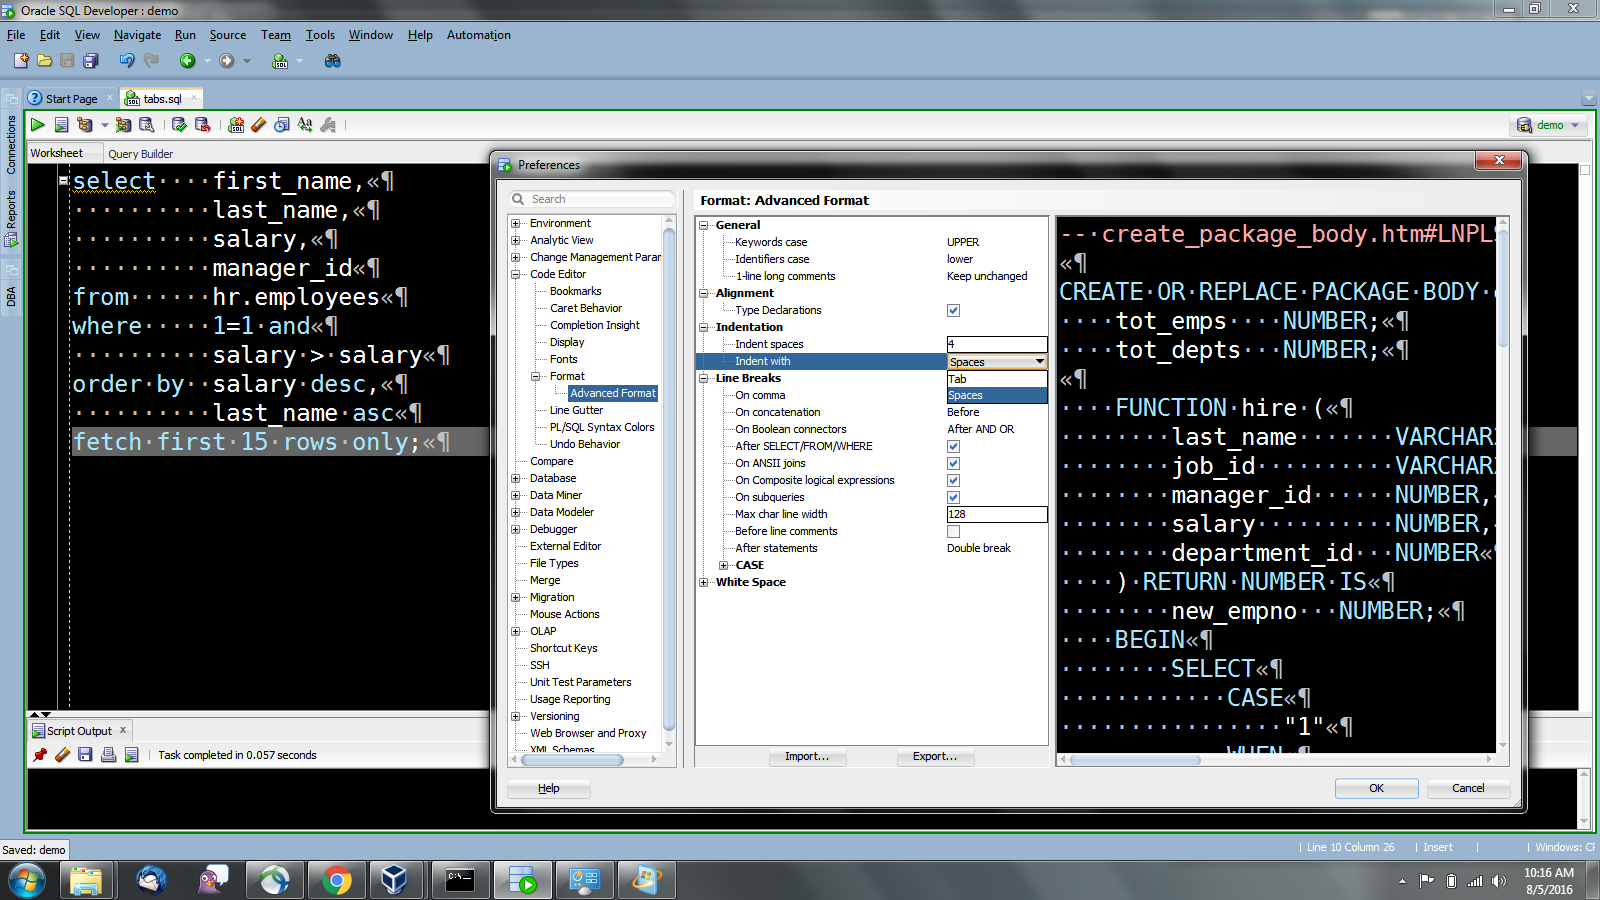Viewport: 1600px width, 900px height.
Task: Toggle After SELECT/FROM/WHERE checkbox
Action: pyautogui.click(x=954, y=446)
